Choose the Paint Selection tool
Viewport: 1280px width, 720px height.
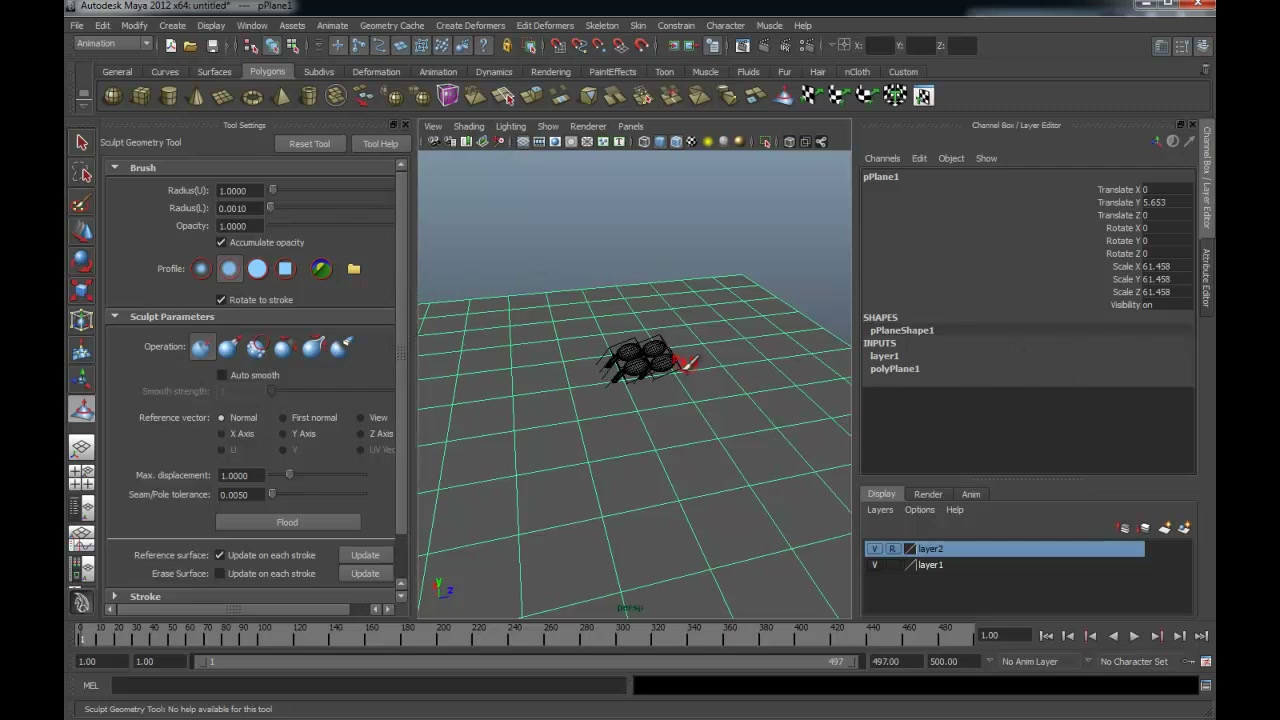(82, 203)
